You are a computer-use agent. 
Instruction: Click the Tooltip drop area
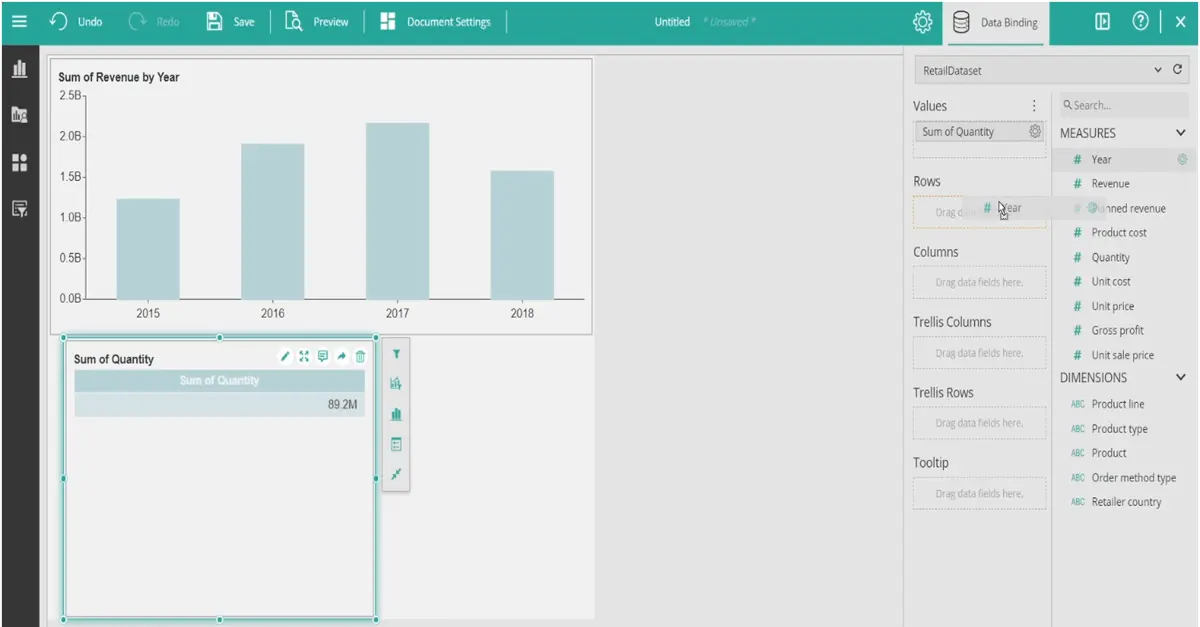coord(979,494)
